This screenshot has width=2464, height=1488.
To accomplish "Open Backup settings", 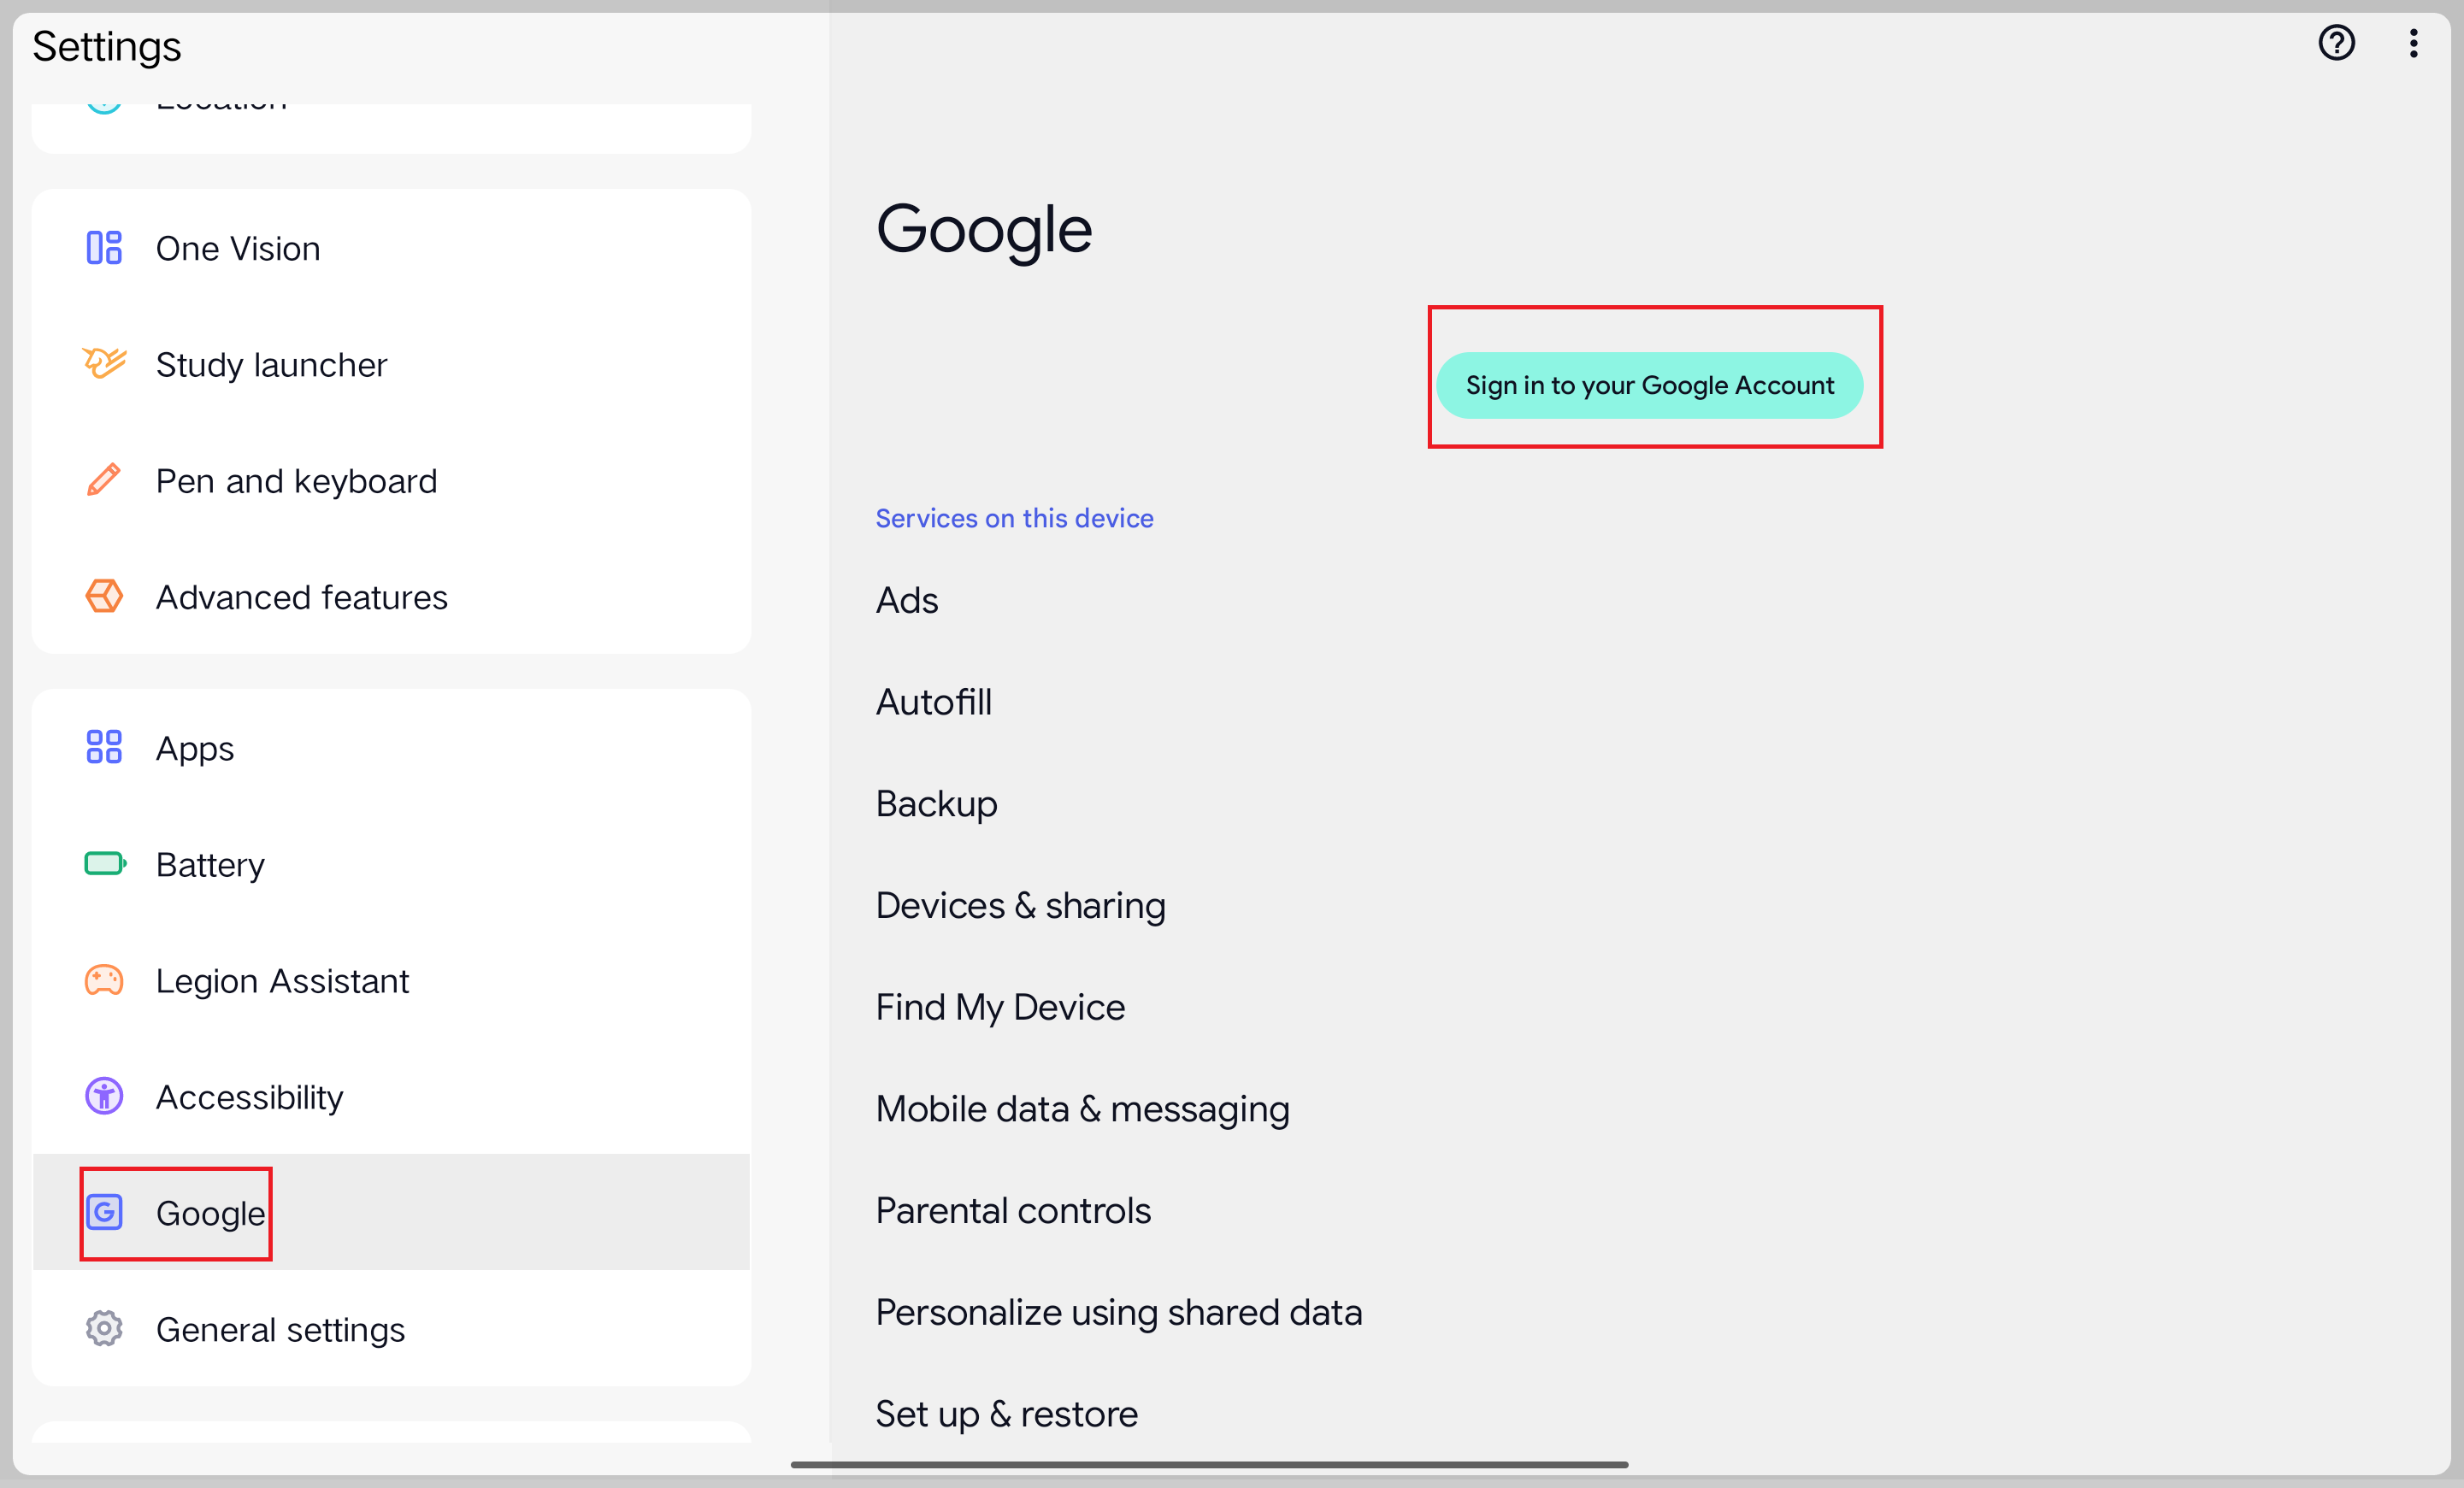I will [936, 804].
